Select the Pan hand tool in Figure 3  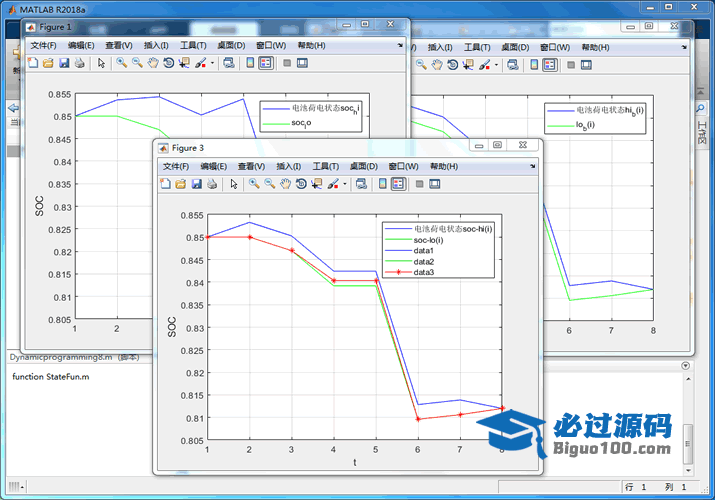pos(285,184)
